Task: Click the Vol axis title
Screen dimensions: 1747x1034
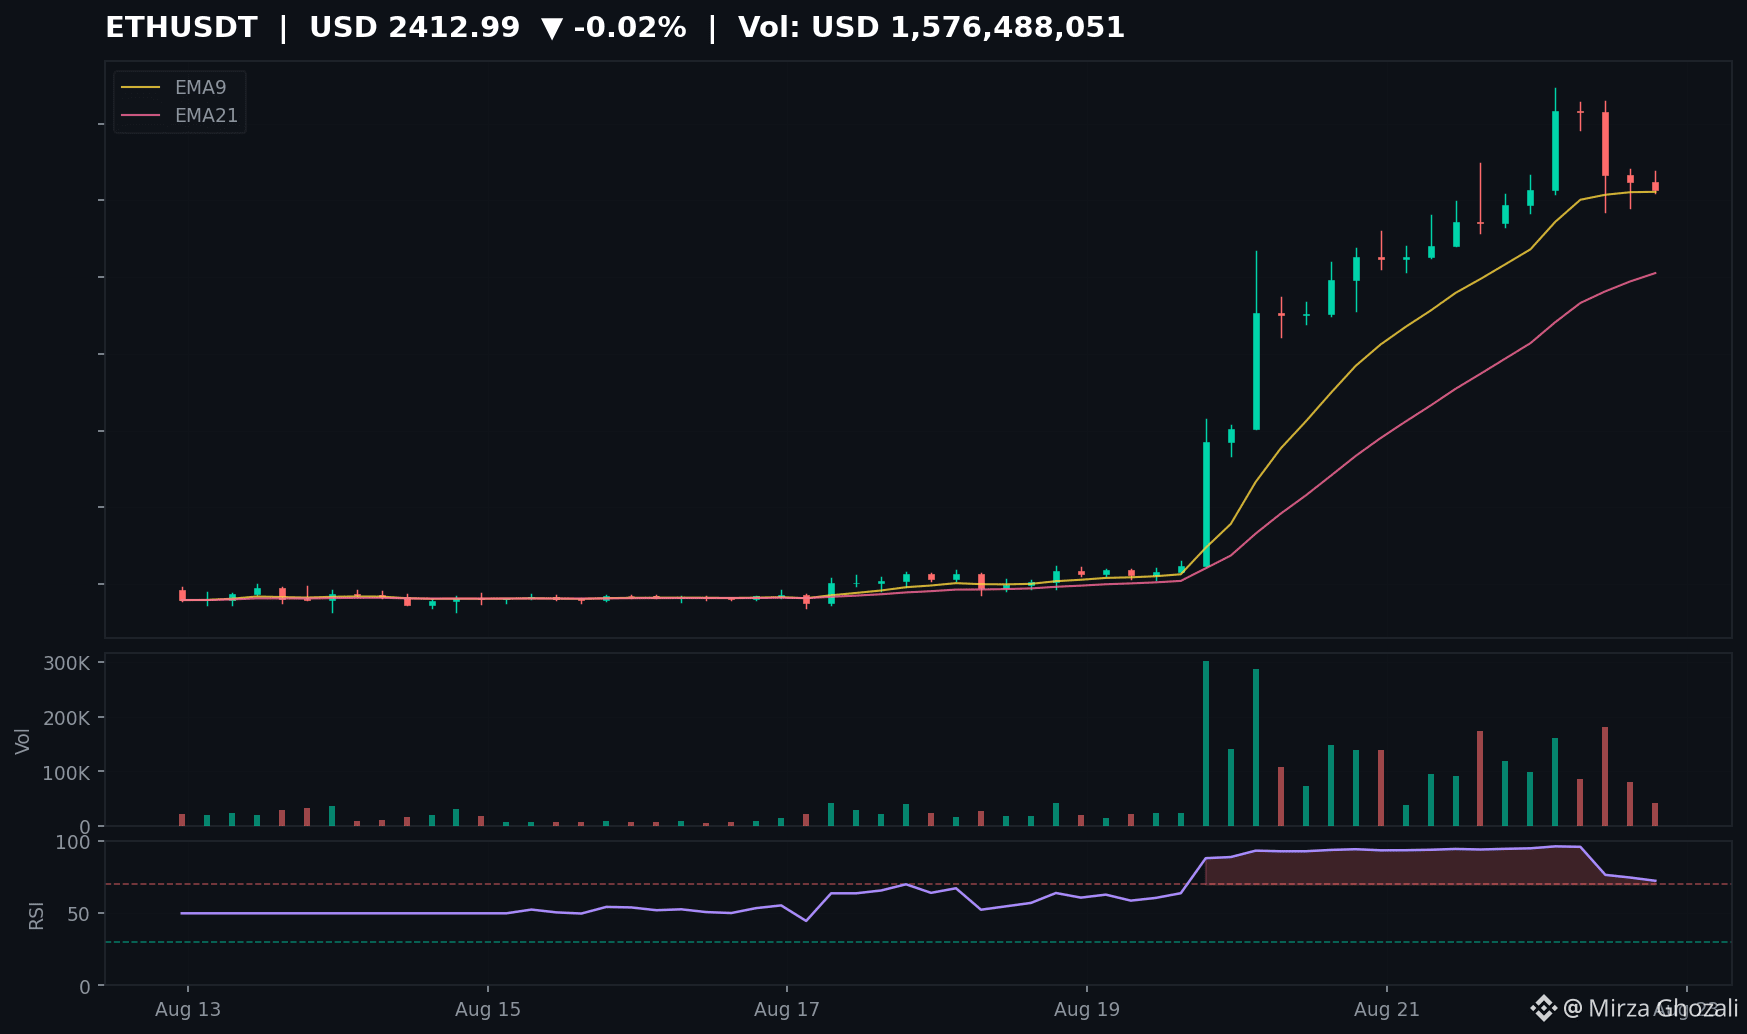Action: pos(23,741)
